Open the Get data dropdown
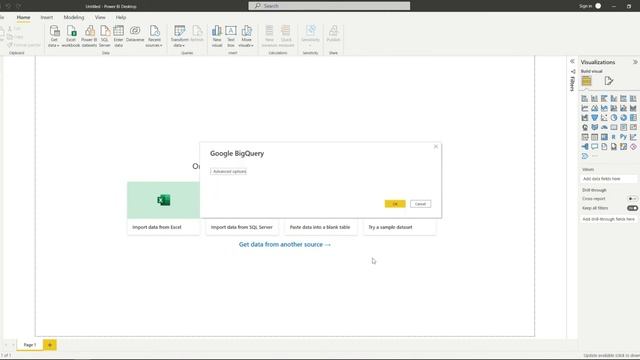The image size is (640, 360). point(54,36)
